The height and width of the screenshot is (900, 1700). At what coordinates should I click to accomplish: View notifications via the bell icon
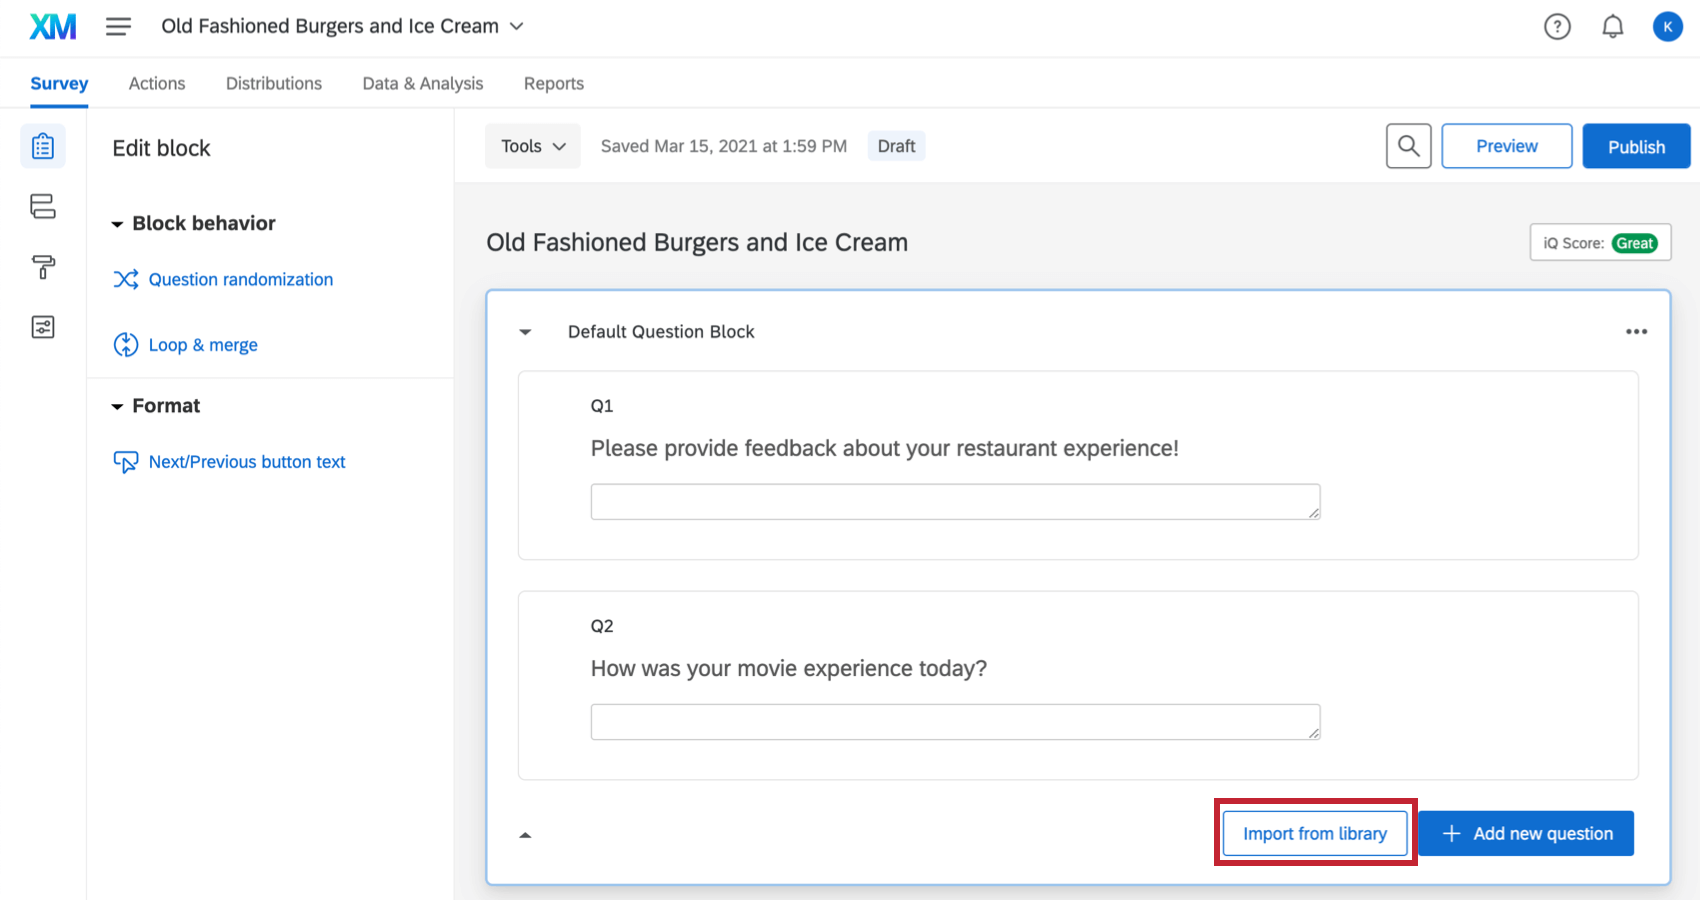pyautogui.click(x=1612, y=26)
